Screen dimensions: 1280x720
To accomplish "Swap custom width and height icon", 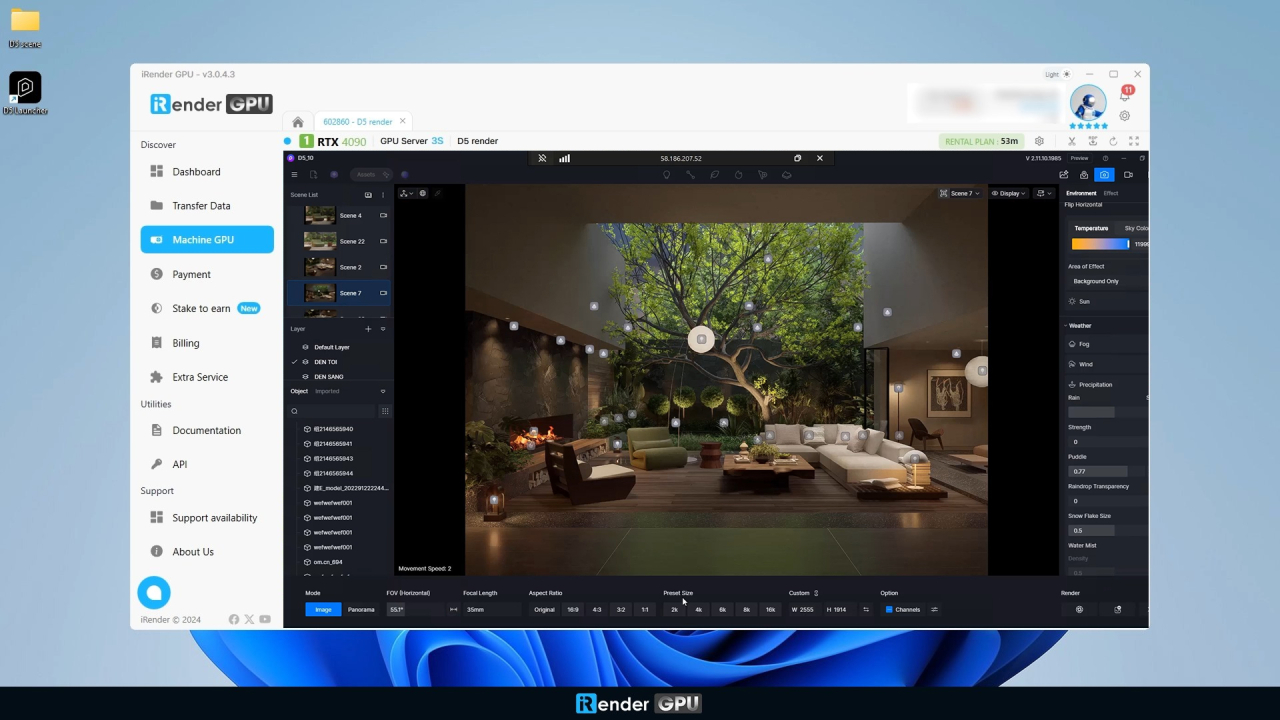I will [866, 609].
